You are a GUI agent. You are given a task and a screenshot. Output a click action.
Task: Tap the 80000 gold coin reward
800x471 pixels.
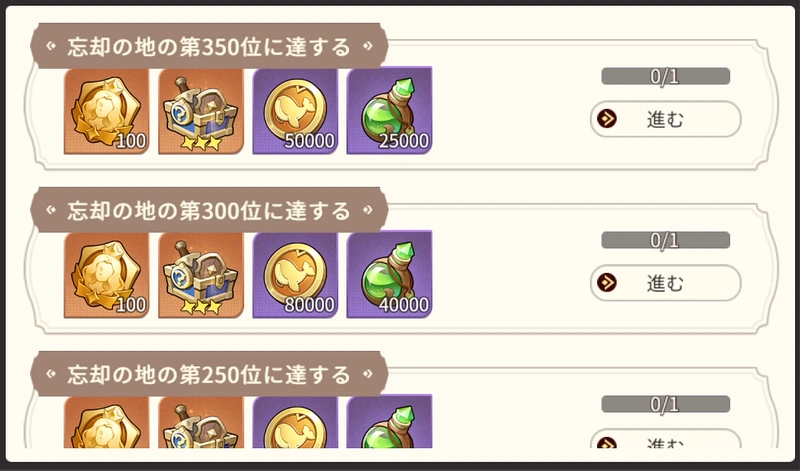[295, 275]
